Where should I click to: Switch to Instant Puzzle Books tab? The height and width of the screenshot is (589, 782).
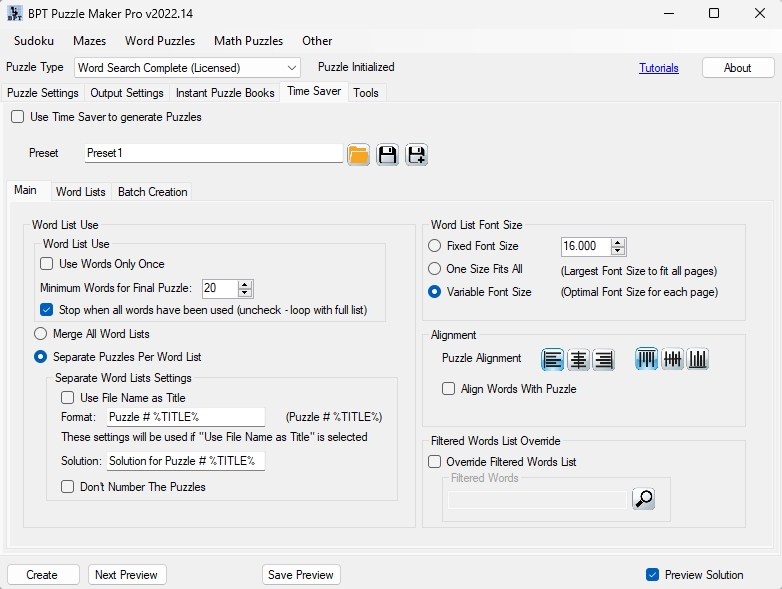point(225,93)
